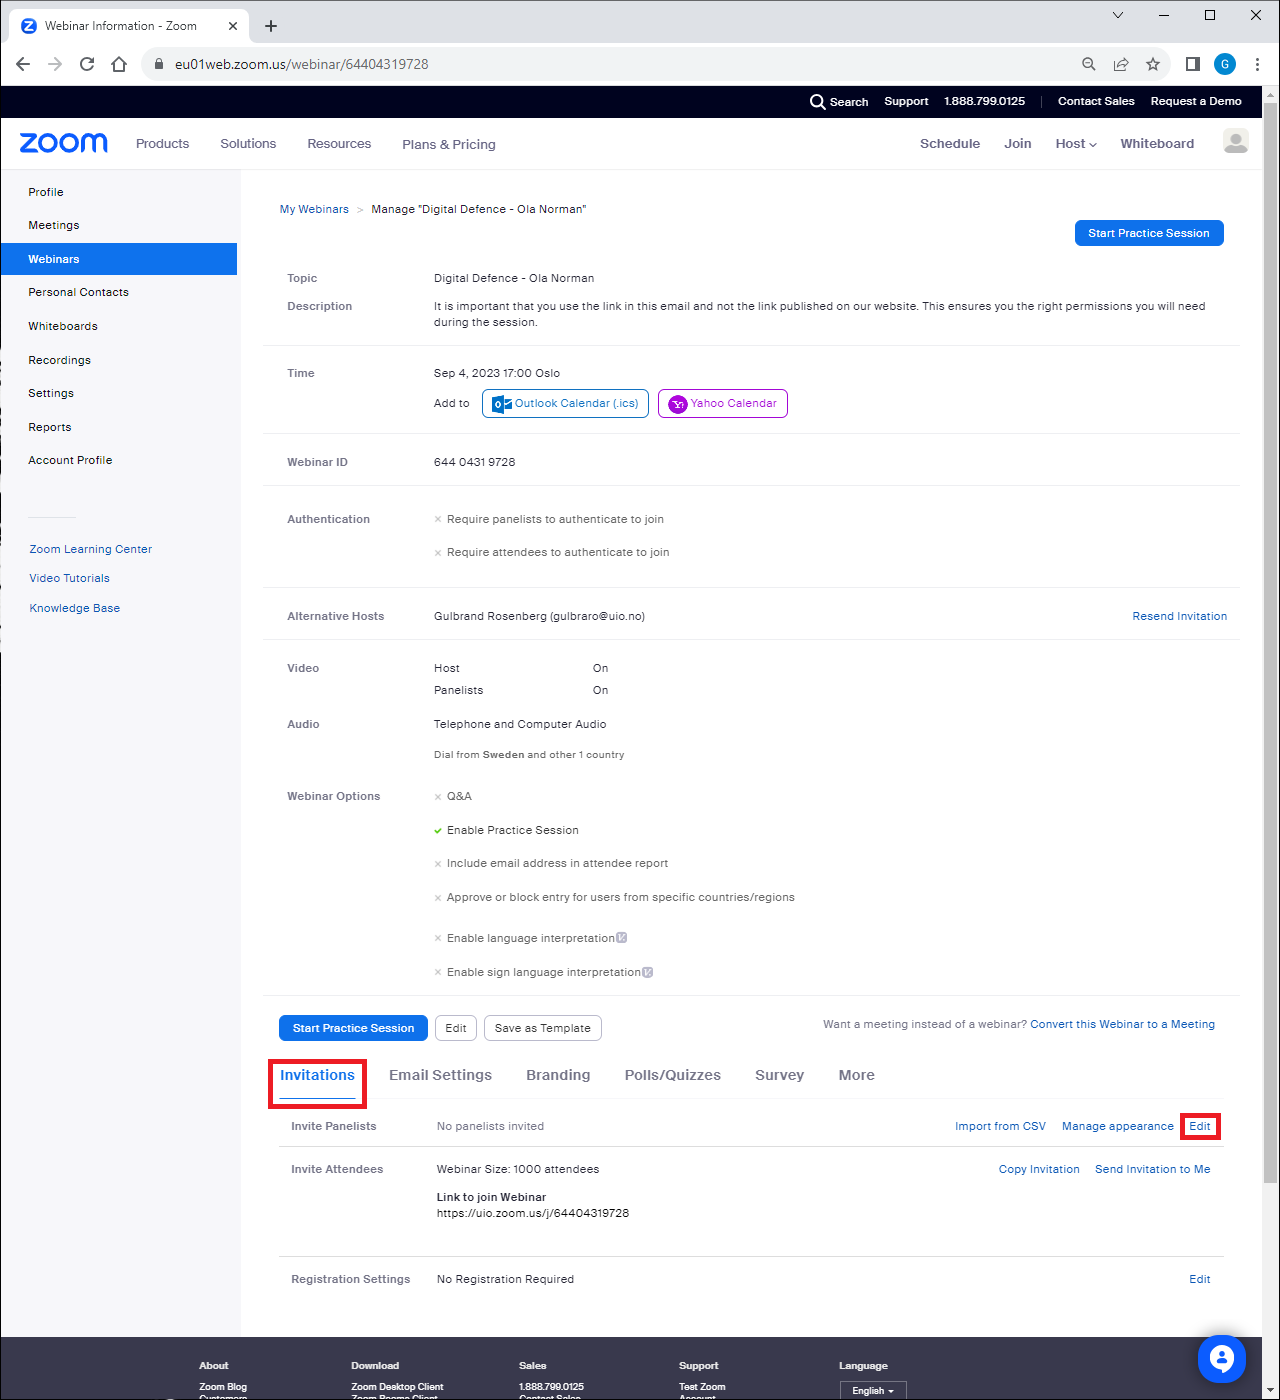The image size is (1280, 1400).
Task: Expand the Host dropdown menu
Action: click(1076, 144)
